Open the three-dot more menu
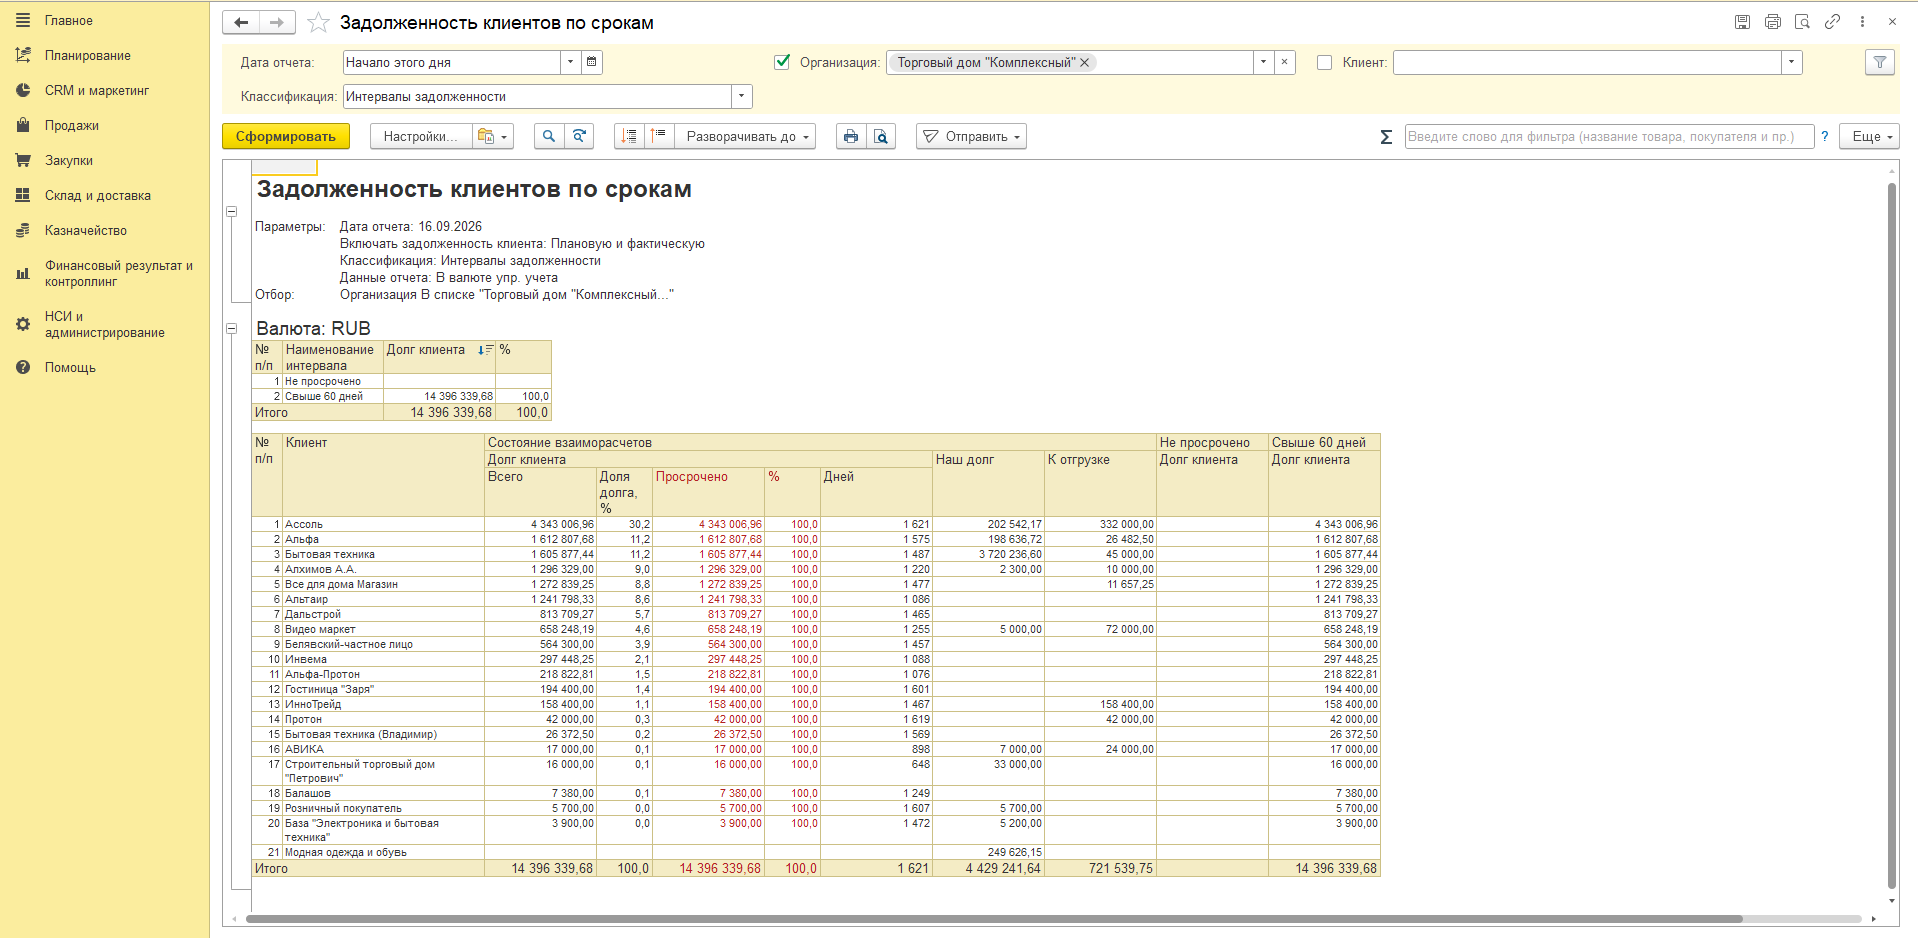The width and height of the screenshot is (1918, 938). tap(1862, 22)
